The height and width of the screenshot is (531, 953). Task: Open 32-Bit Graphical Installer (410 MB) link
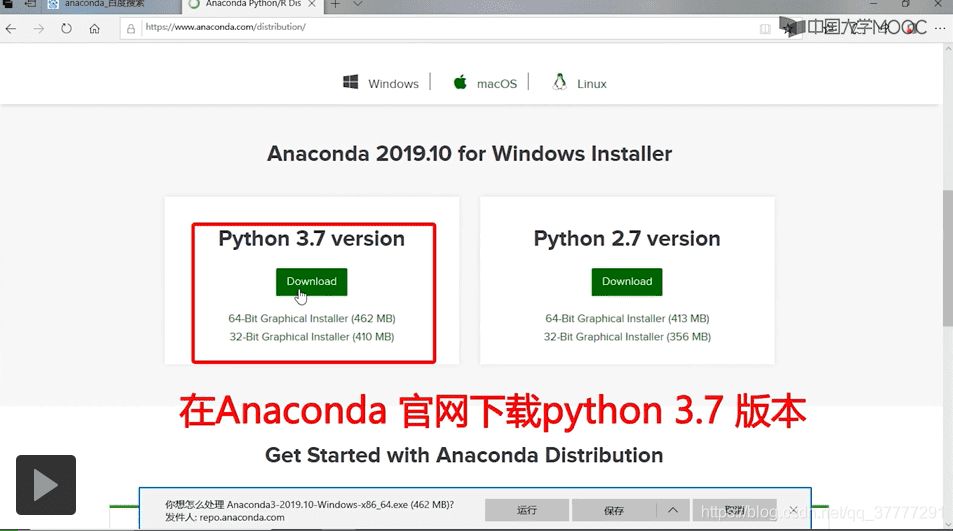tap(312, 337)
